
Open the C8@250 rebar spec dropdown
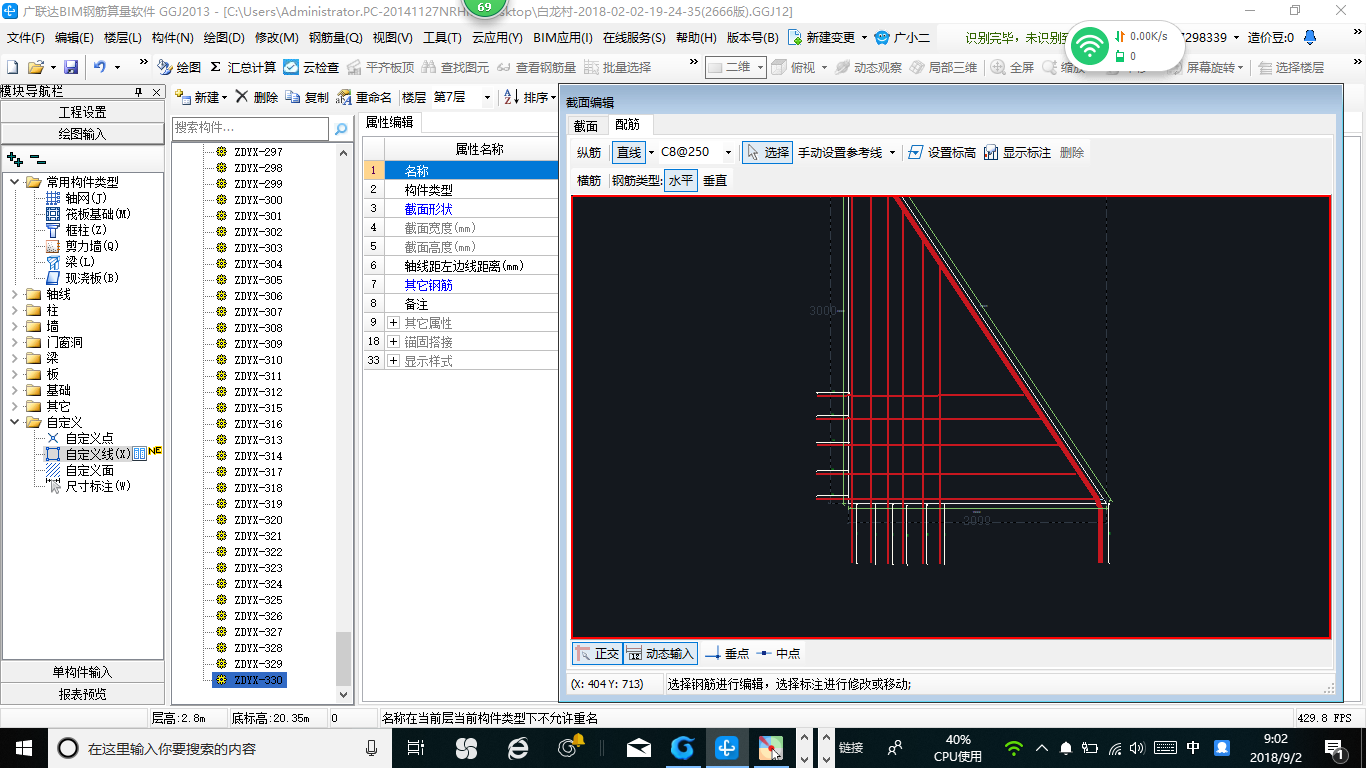728,152
